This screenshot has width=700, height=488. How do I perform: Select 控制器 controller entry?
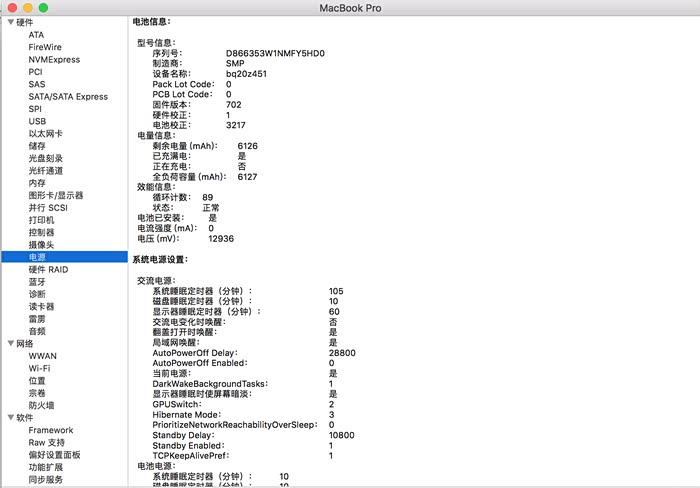click(x=42, y=232)
